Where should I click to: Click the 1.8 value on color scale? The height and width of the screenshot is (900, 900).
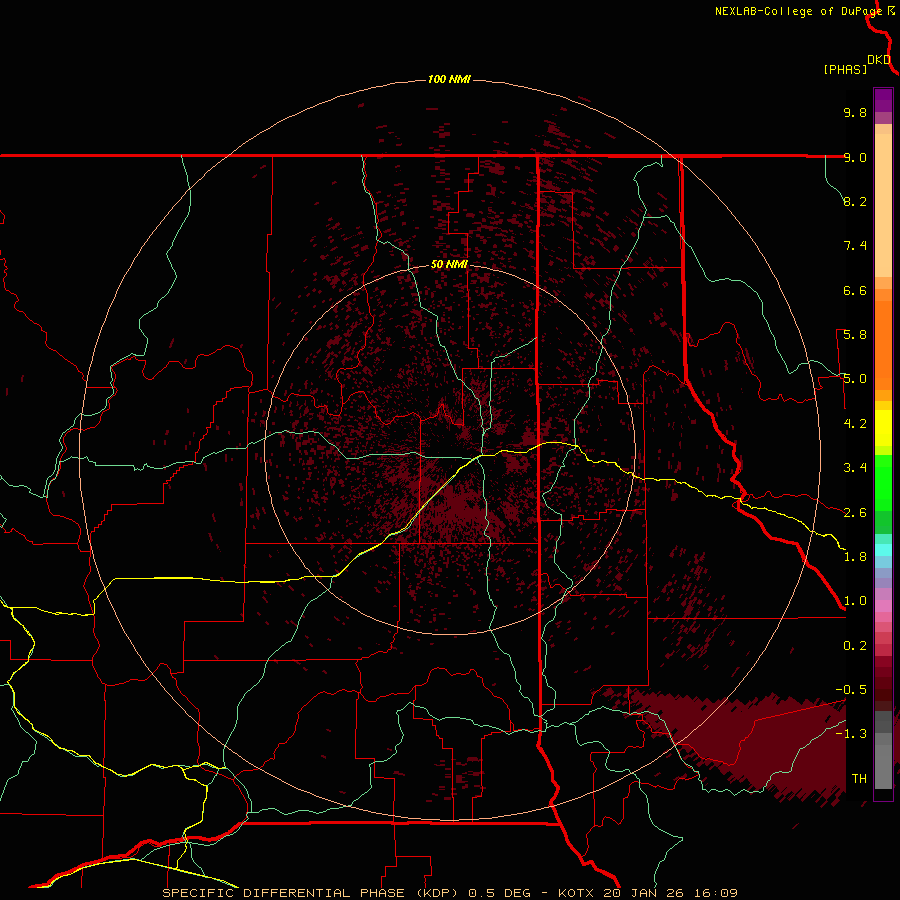[x=855, y=557]
